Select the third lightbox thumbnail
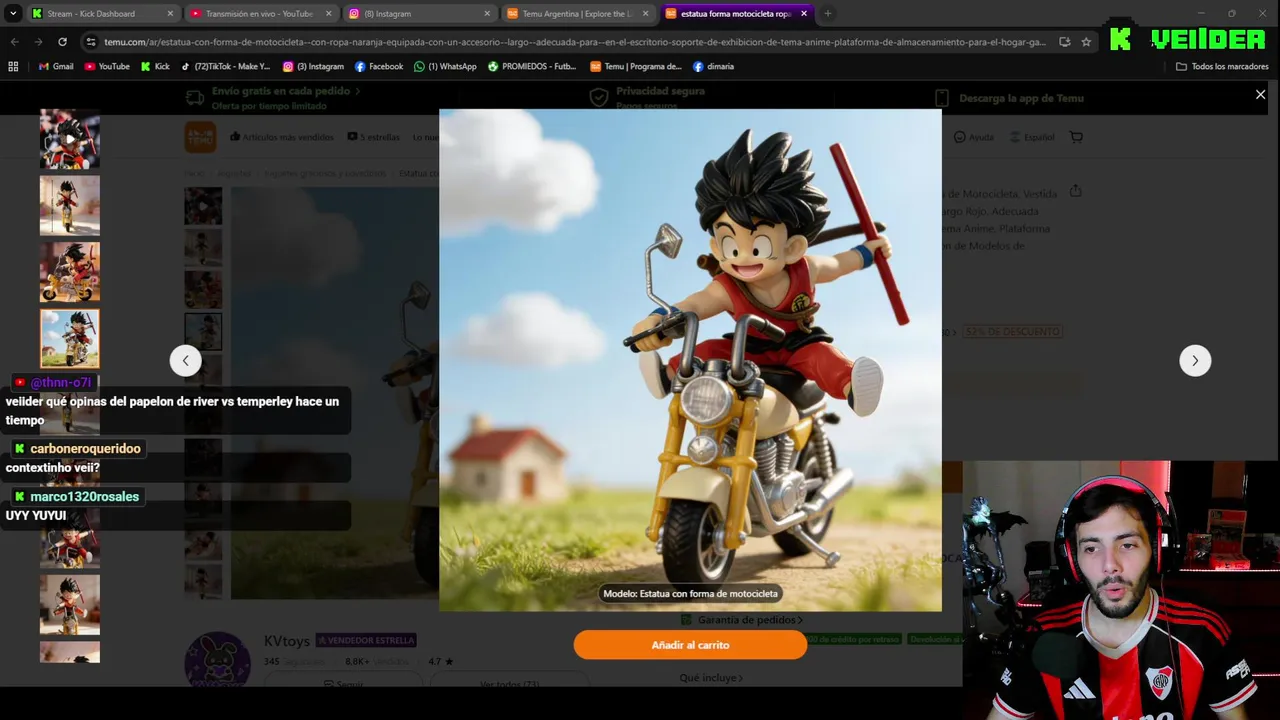This screenshot has width=1280, height=720. (x=70, y=272)
